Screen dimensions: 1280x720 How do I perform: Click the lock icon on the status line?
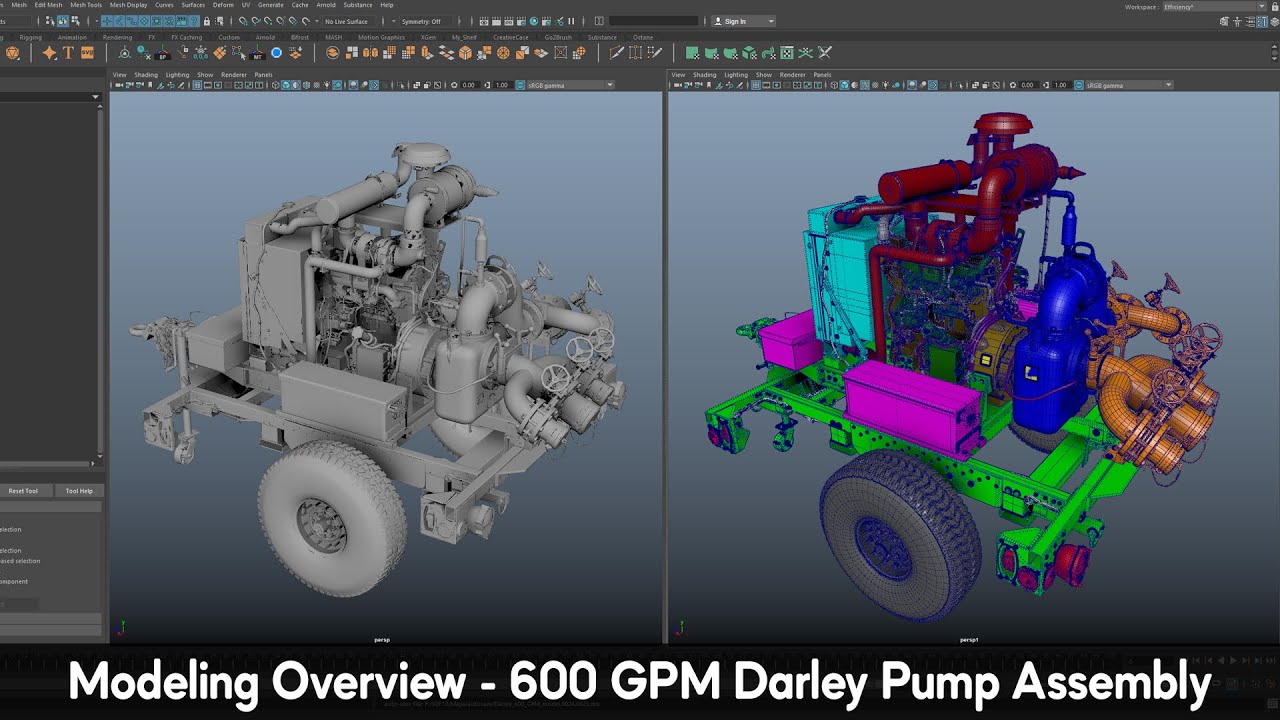(x=206, y=21)
